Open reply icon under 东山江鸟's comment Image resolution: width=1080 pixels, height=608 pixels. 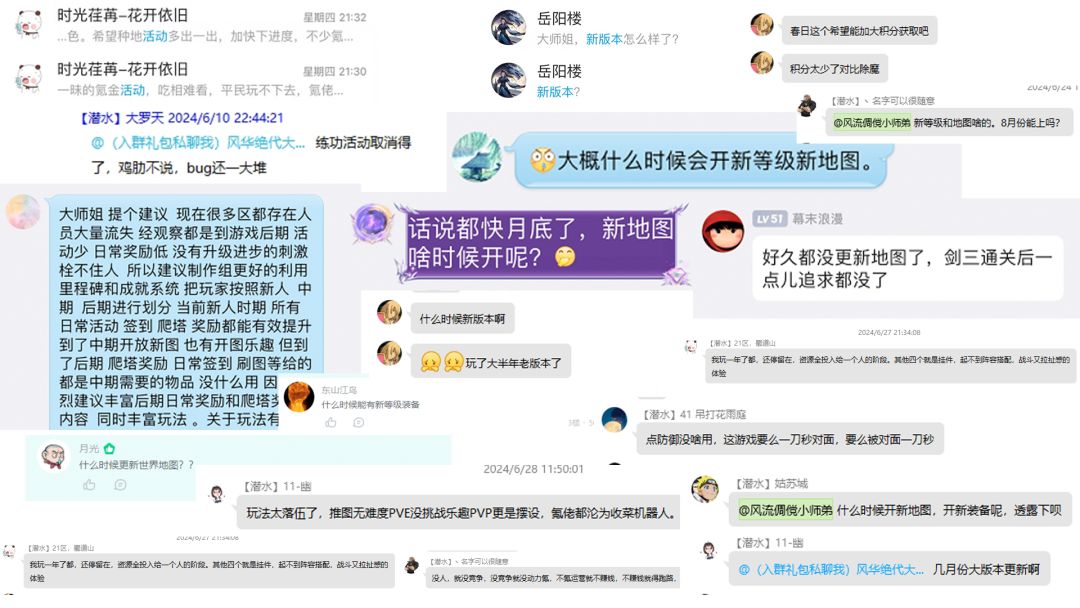point(358,423)
